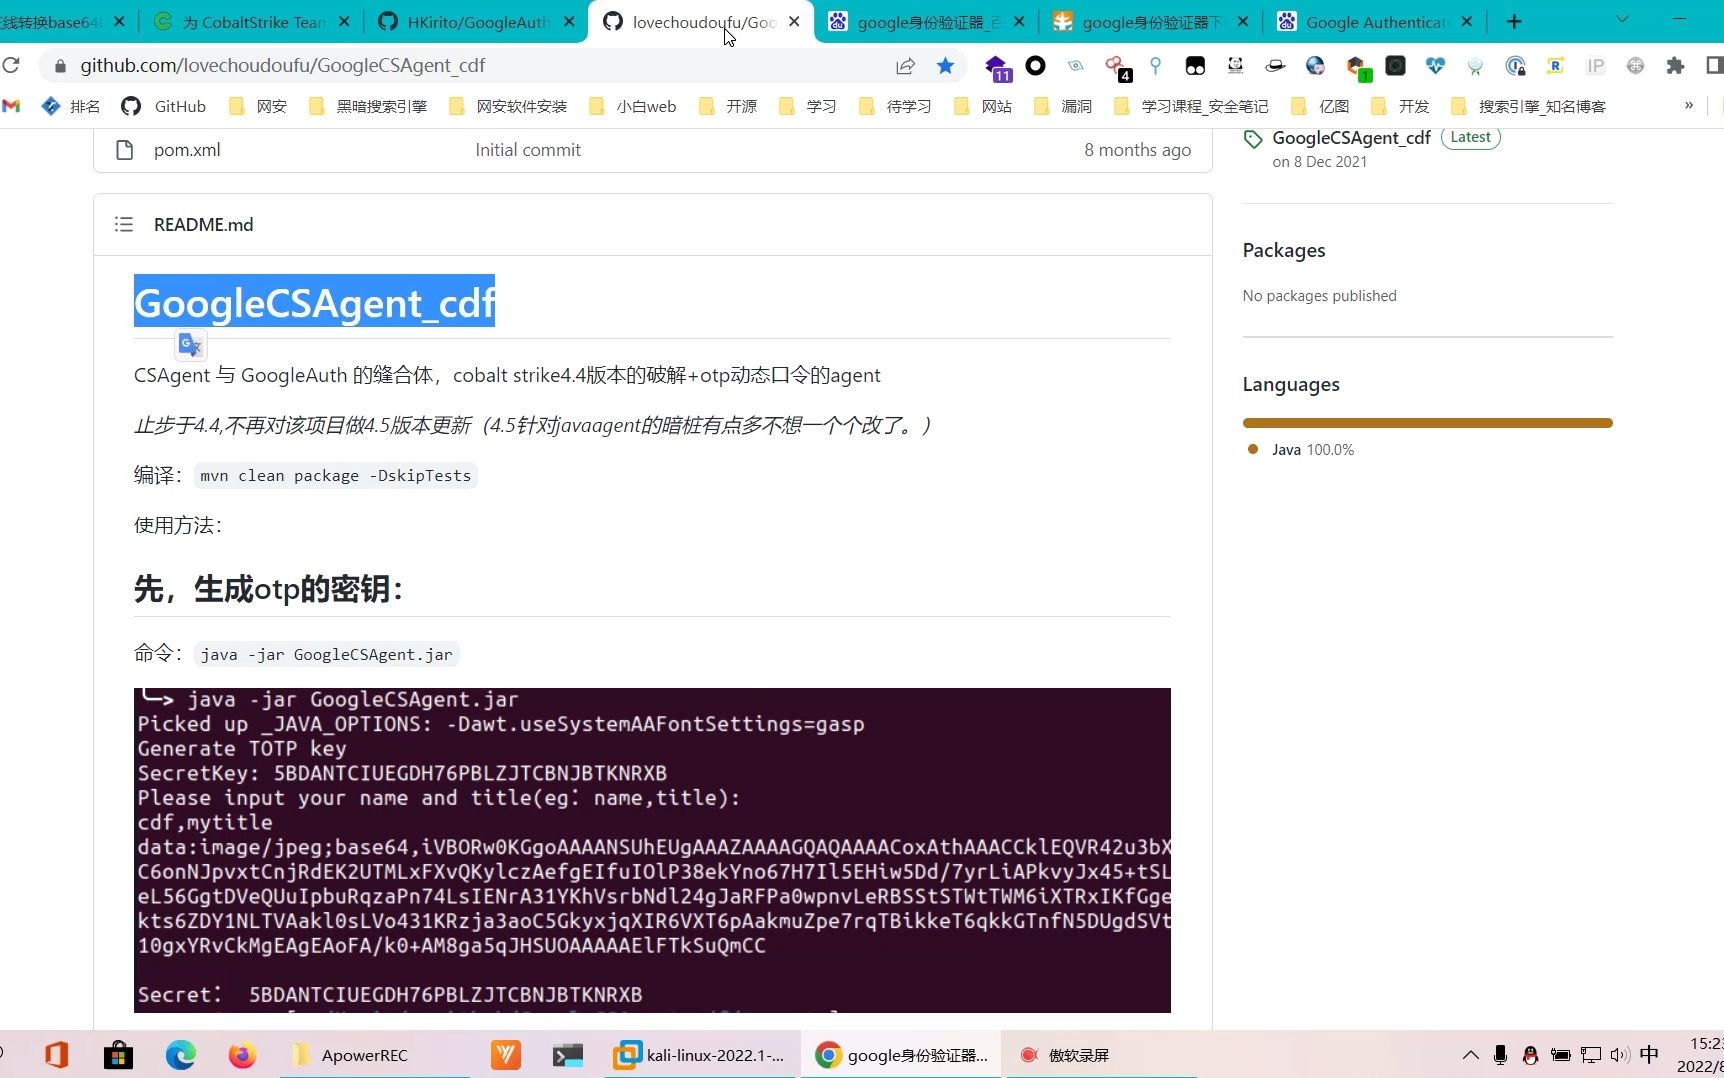Viewport: 1724px width, 1078px height.
Task: Click the QQ penguin tray icon
Action: click(1530, 1054)
